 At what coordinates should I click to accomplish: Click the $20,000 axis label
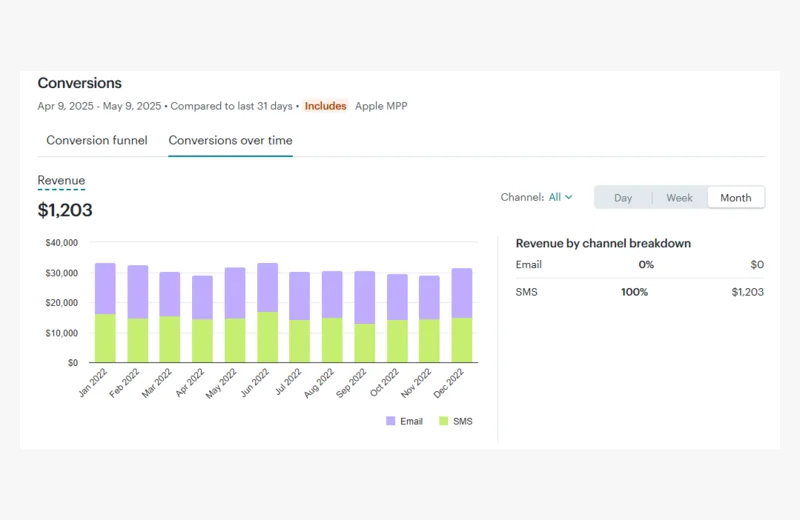tap(62, 303)
